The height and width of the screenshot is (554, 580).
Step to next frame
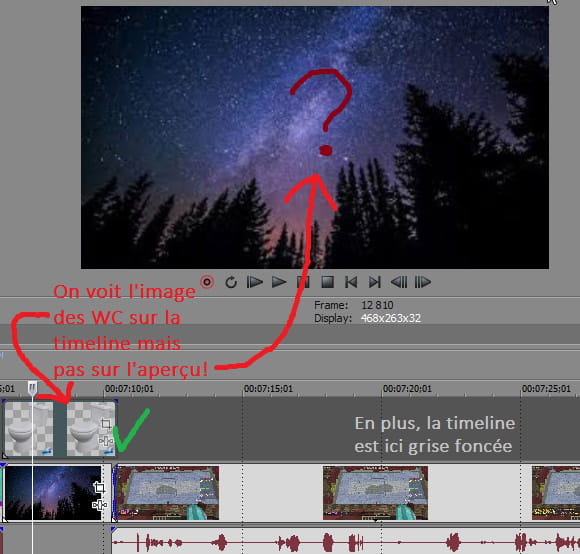pyautogui.click(x=423, y=282)
